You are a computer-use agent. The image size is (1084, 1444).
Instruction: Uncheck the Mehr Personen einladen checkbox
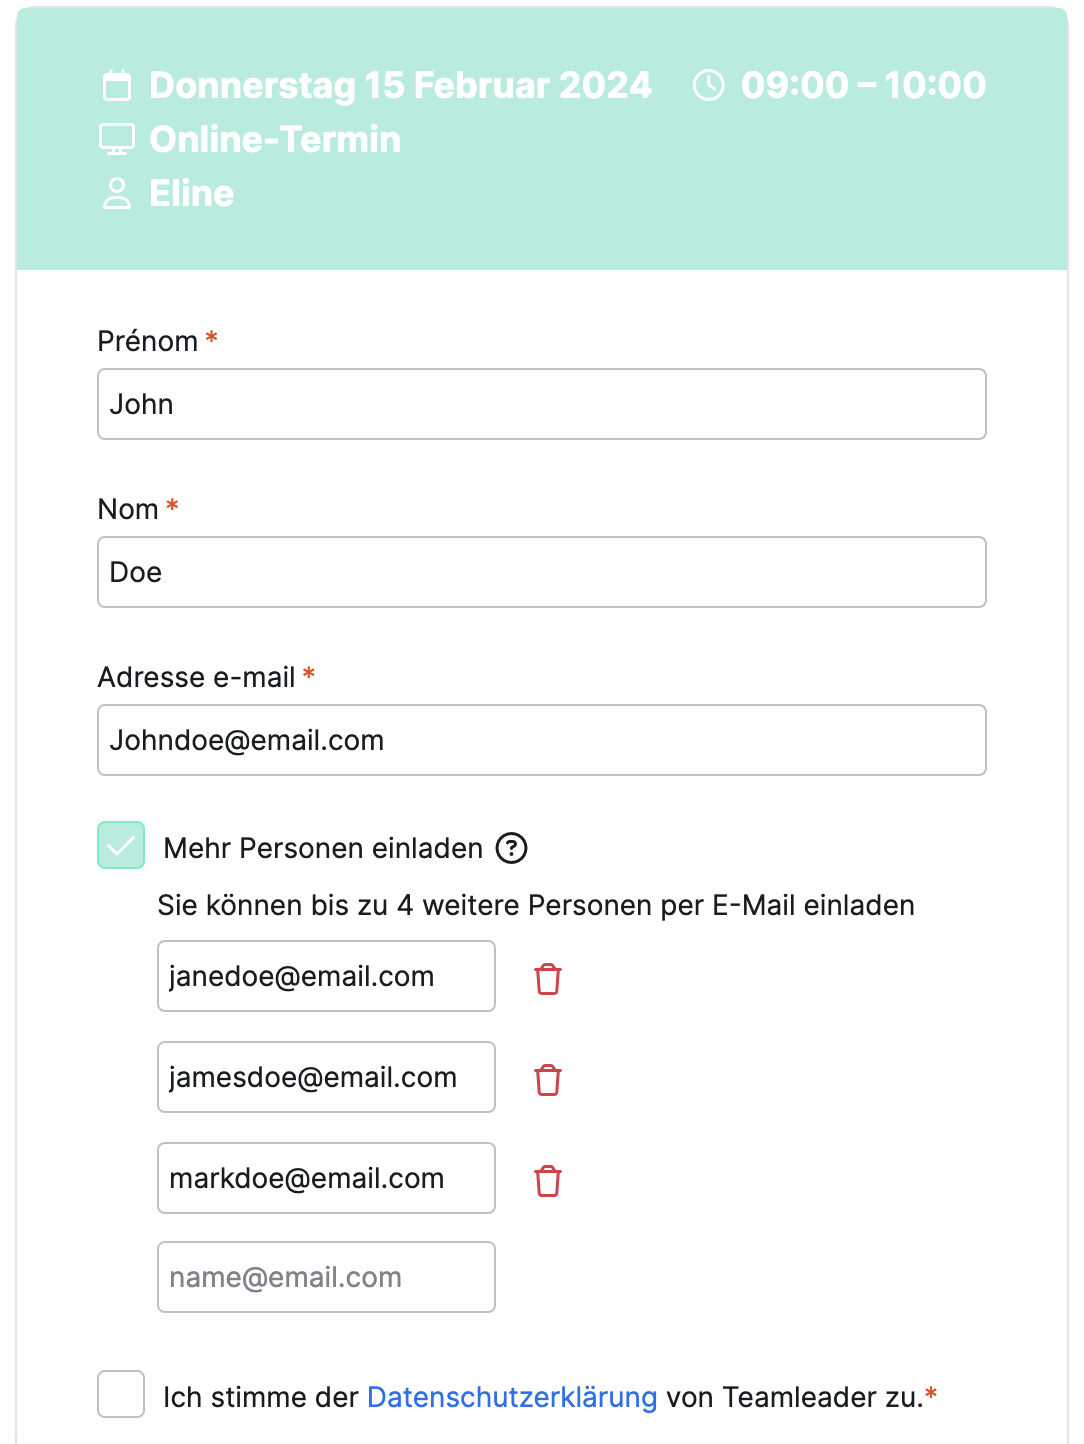click(121, 845)
